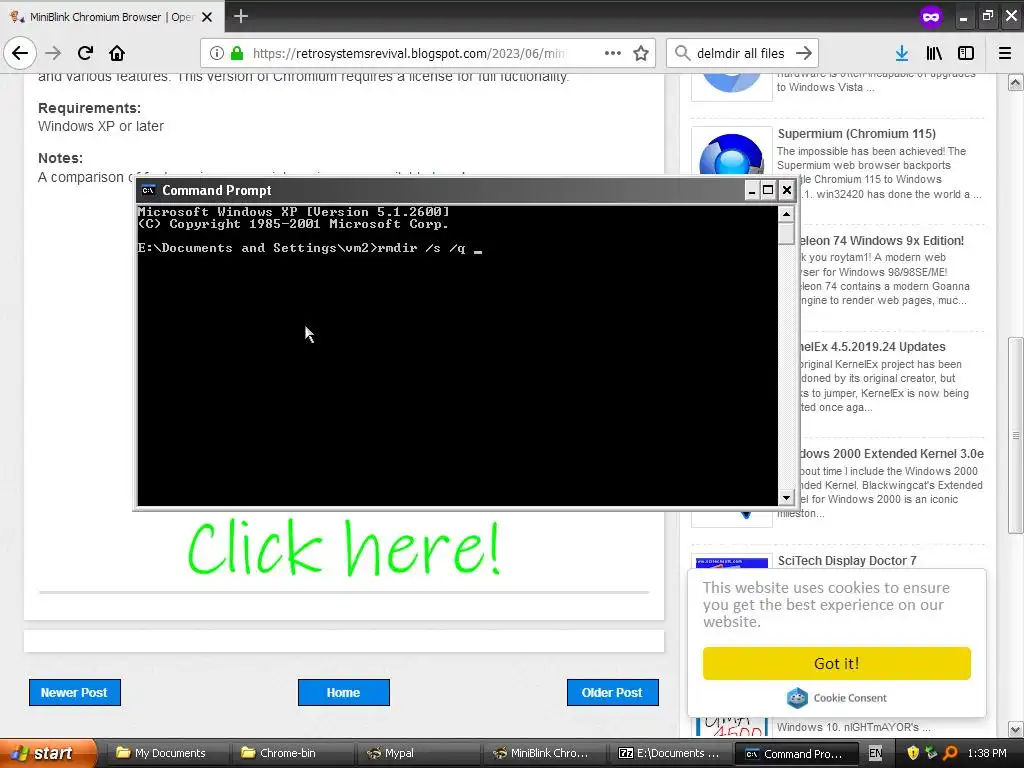Click the network connection tray icon
The width and height of the screenshot is (1024, 768).
931,753
